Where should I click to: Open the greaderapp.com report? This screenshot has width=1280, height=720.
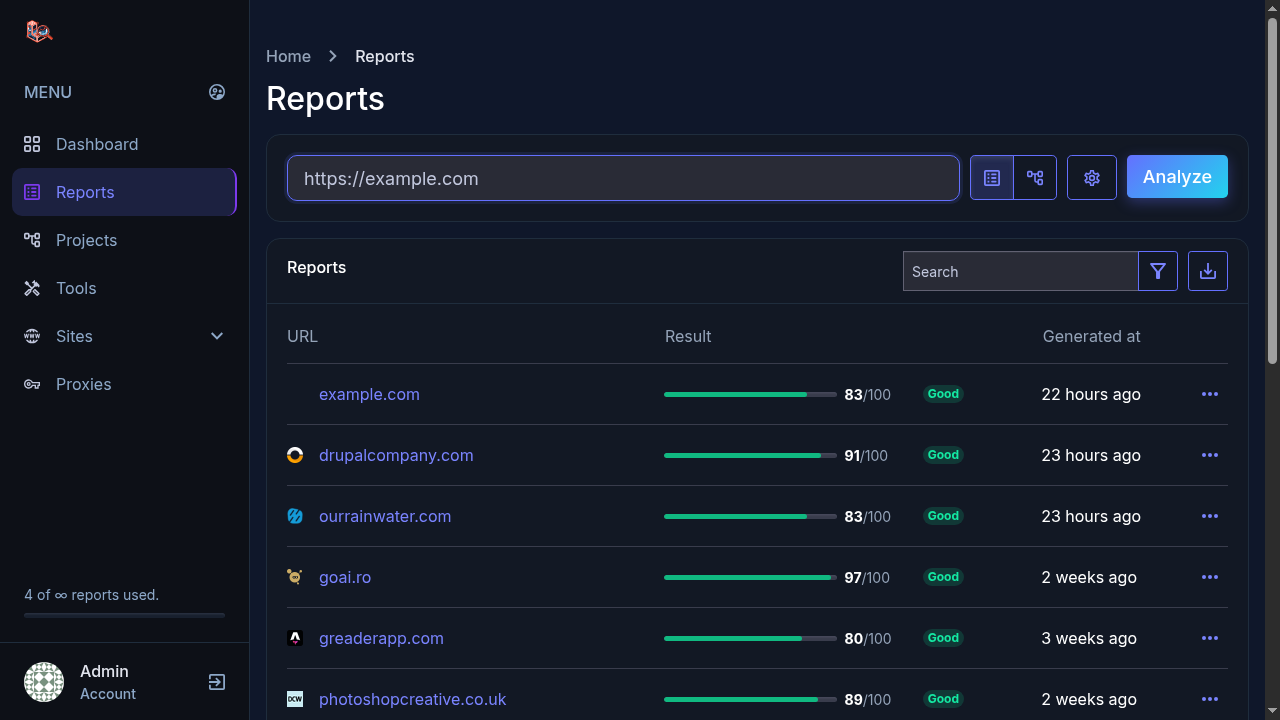click(x=381, y=638)
